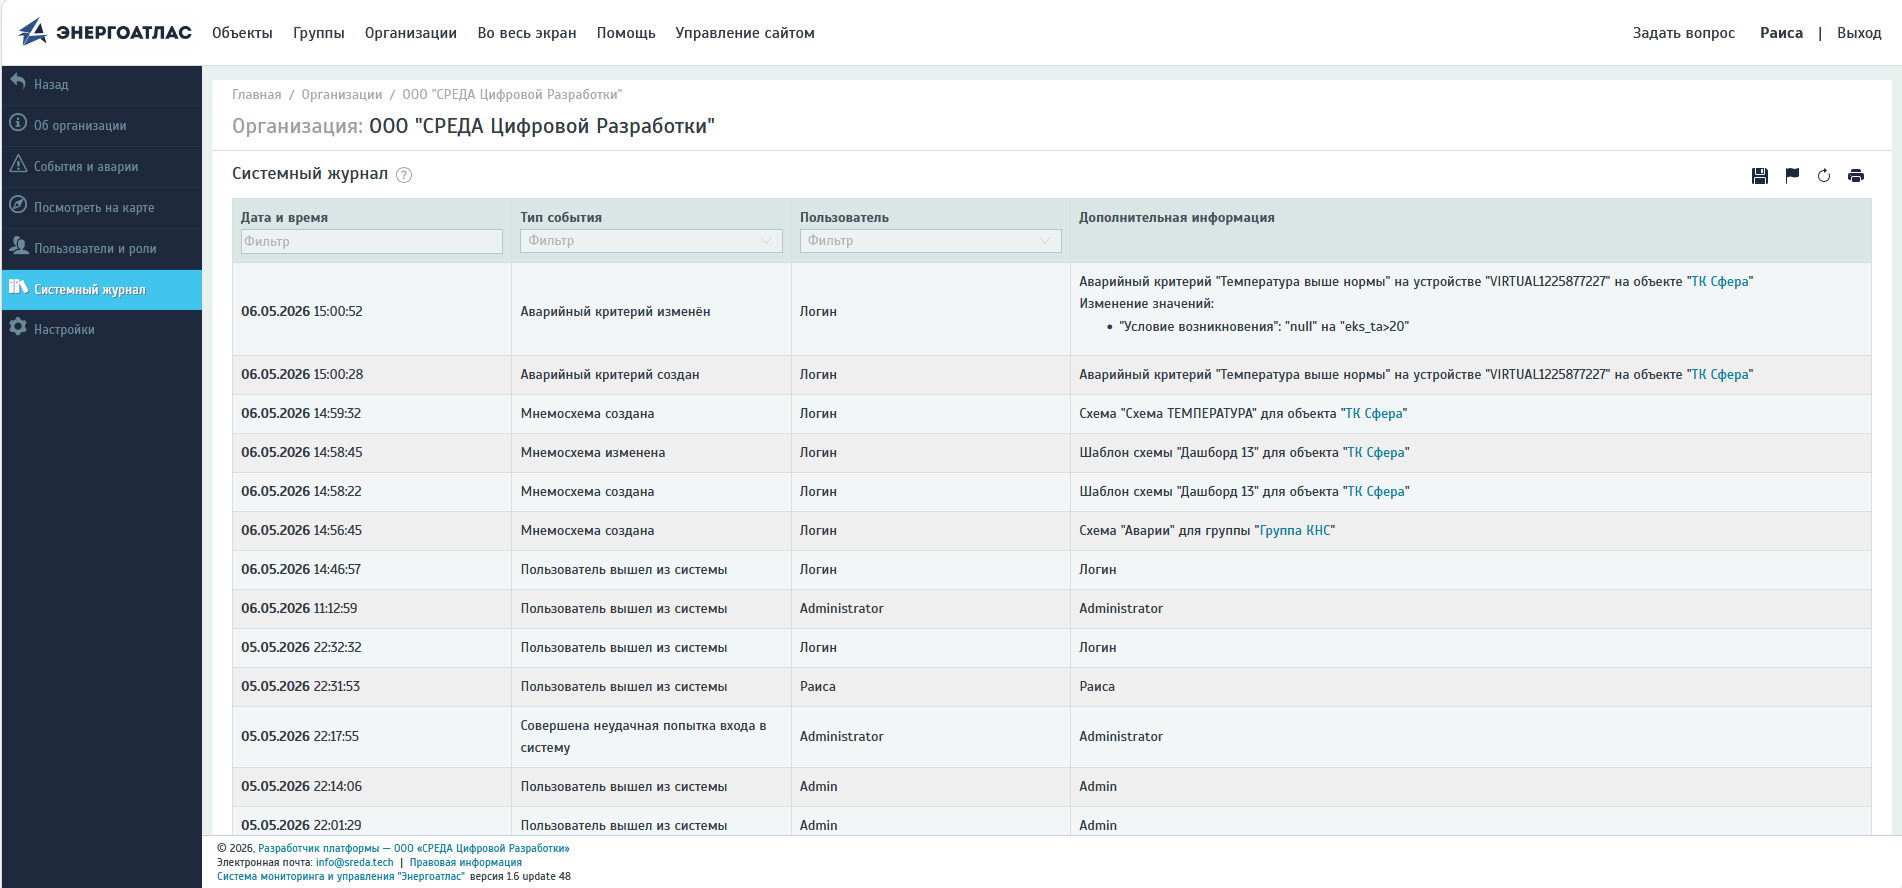
Task: Open the Объекты top menu
Action: tap(242, 33)
